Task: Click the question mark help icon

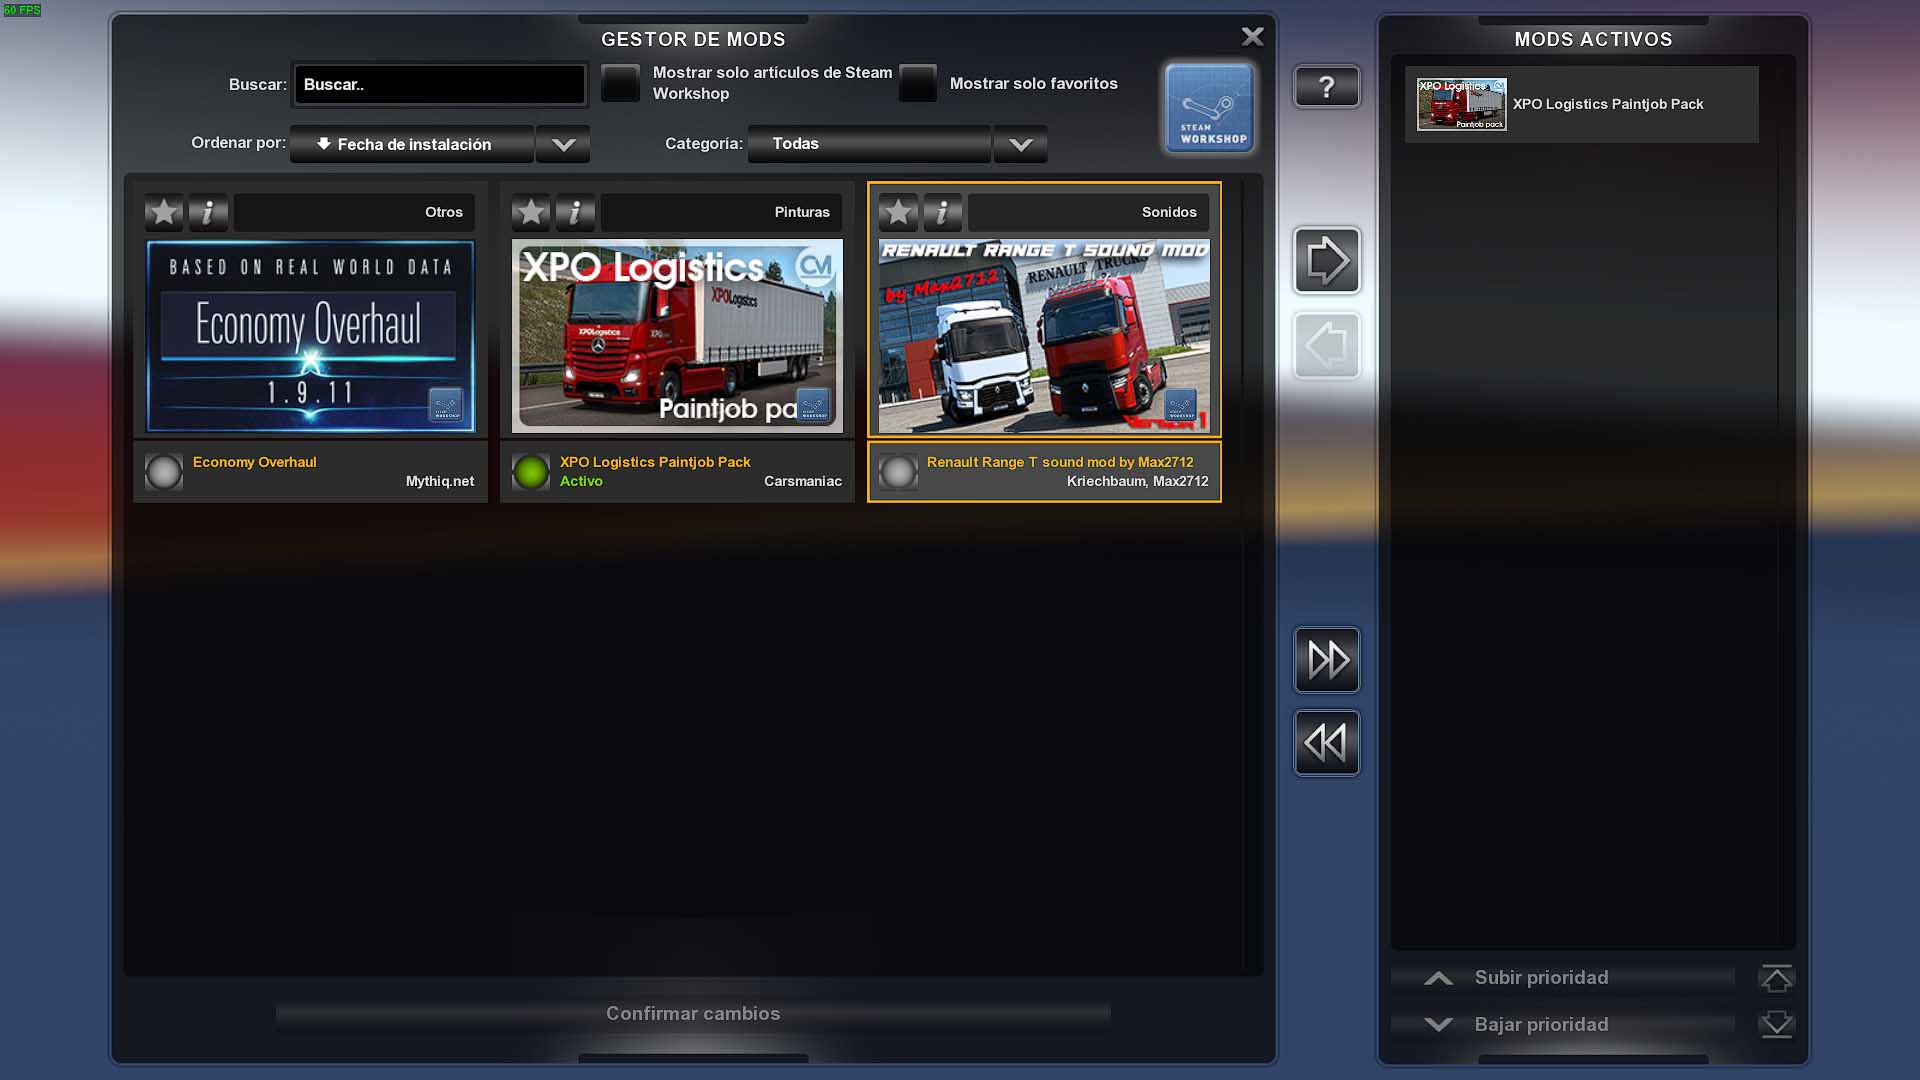Action: (x=1326, y=87)
